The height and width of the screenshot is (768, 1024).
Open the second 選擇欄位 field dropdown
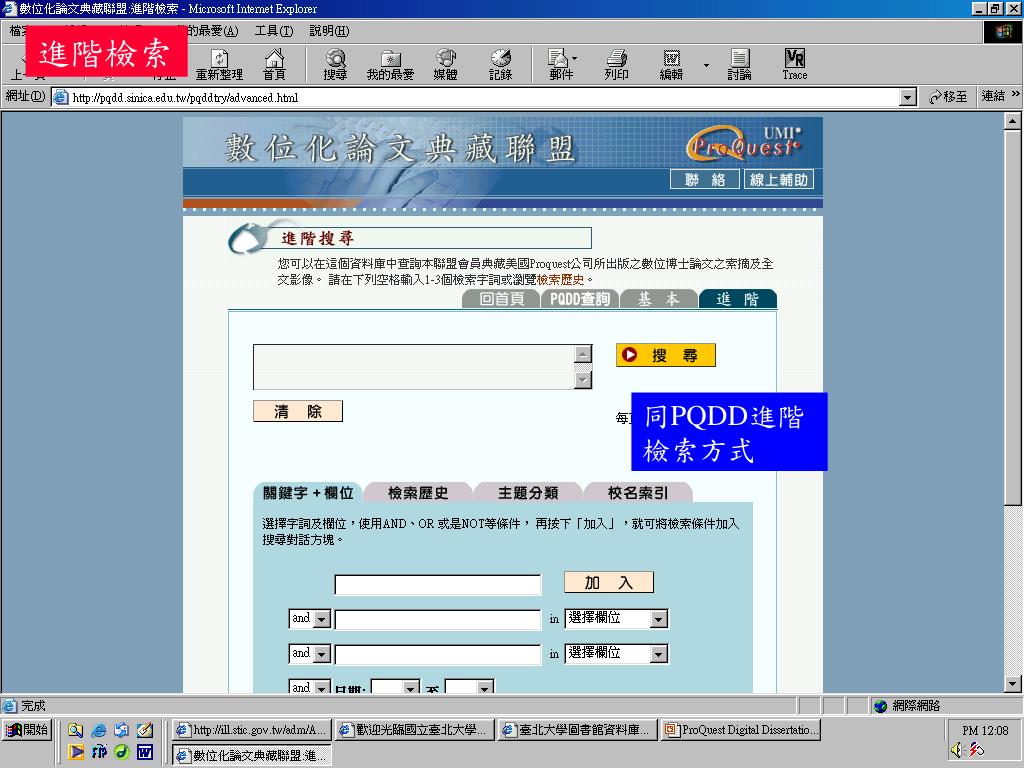pyautogui.click(x=616, y=654)
